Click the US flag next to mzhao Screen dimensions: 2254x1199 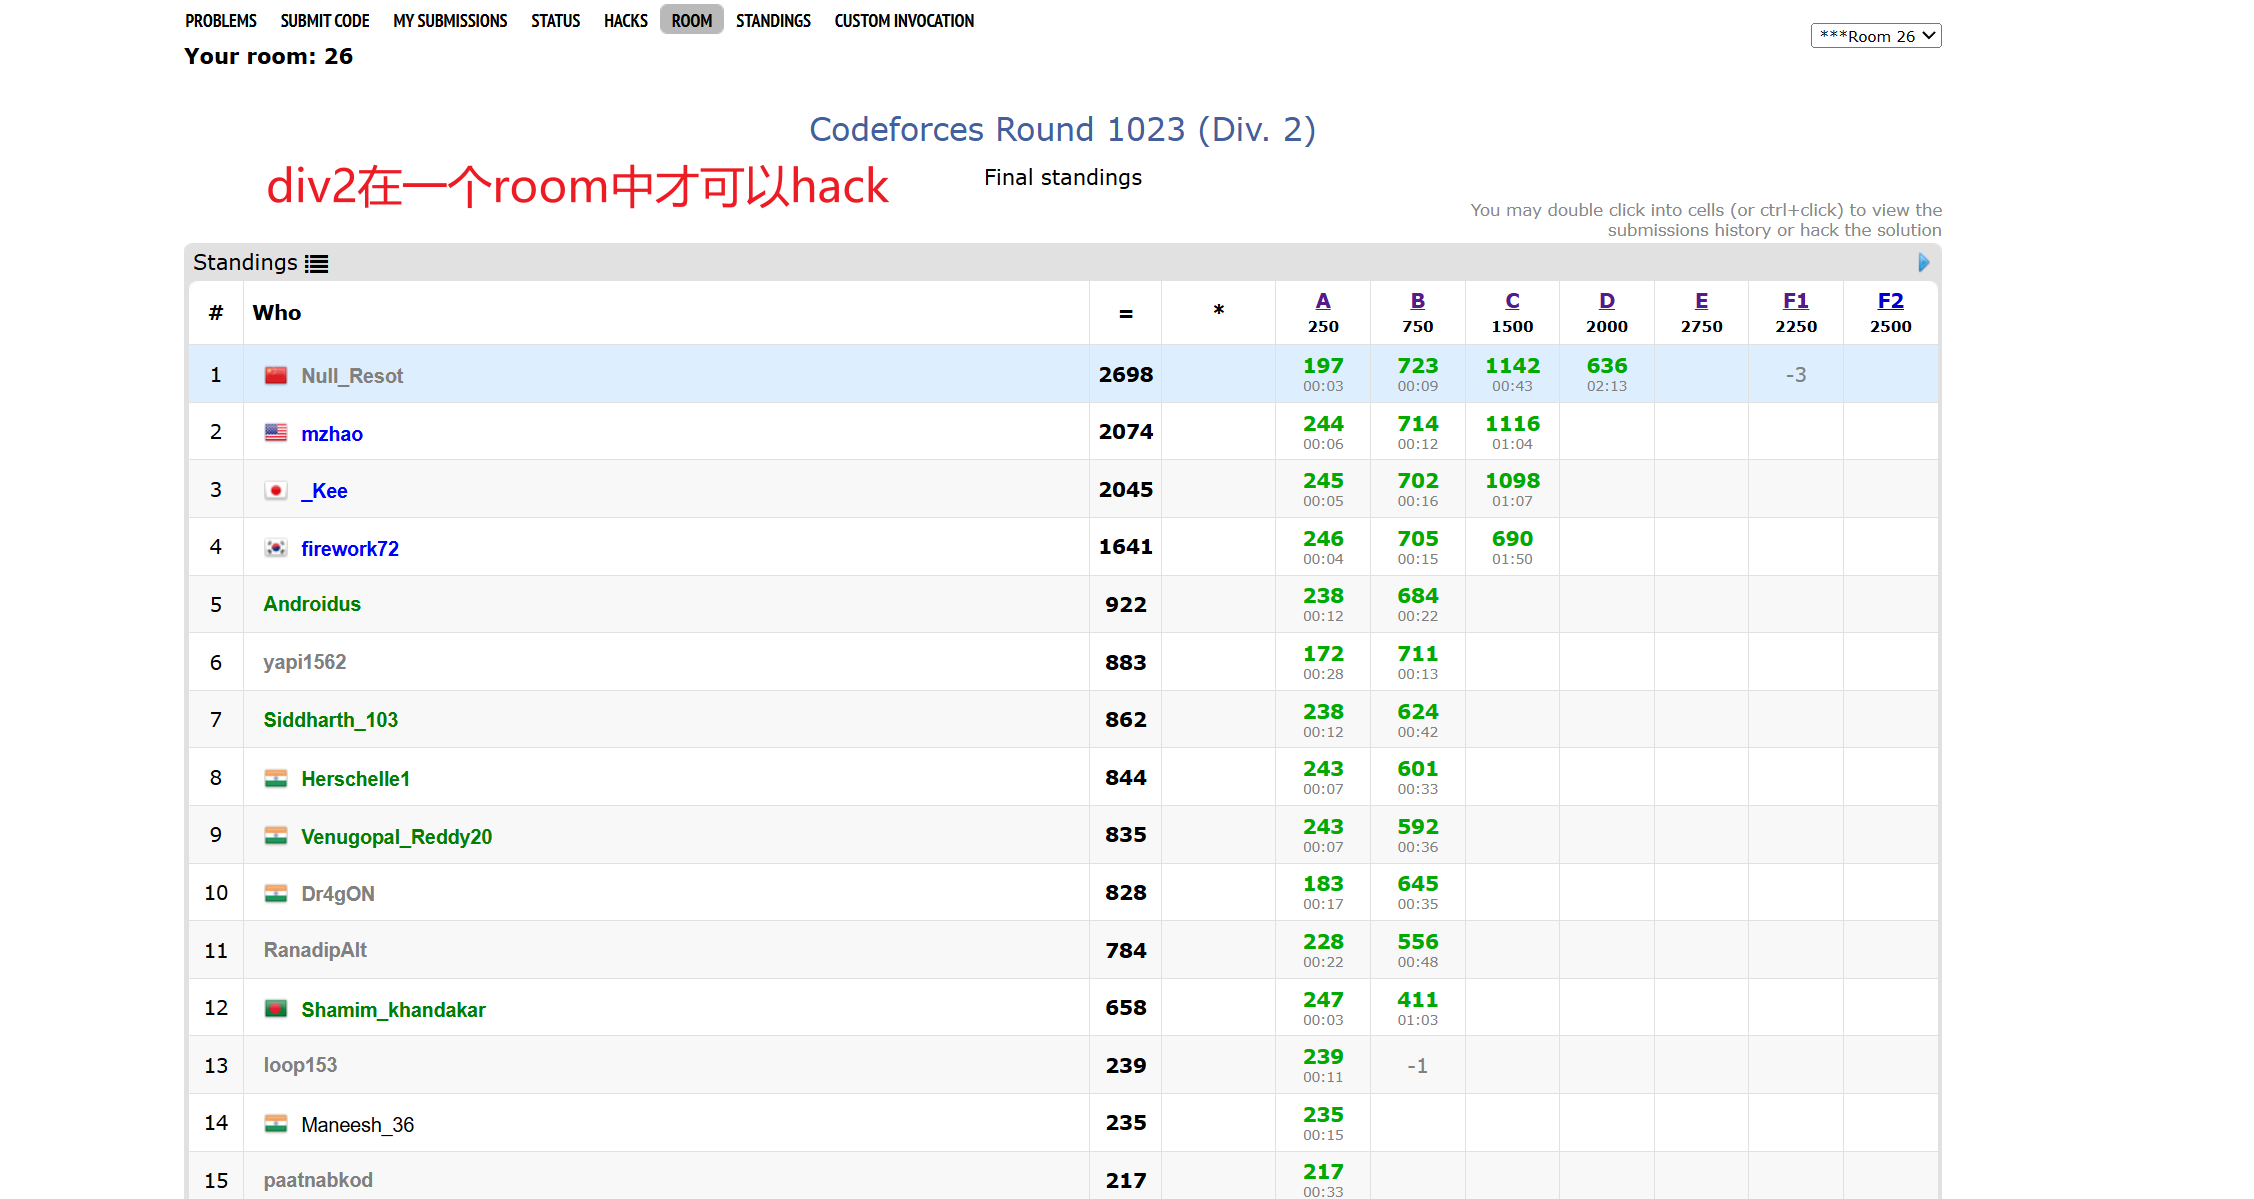coord(275,432)
